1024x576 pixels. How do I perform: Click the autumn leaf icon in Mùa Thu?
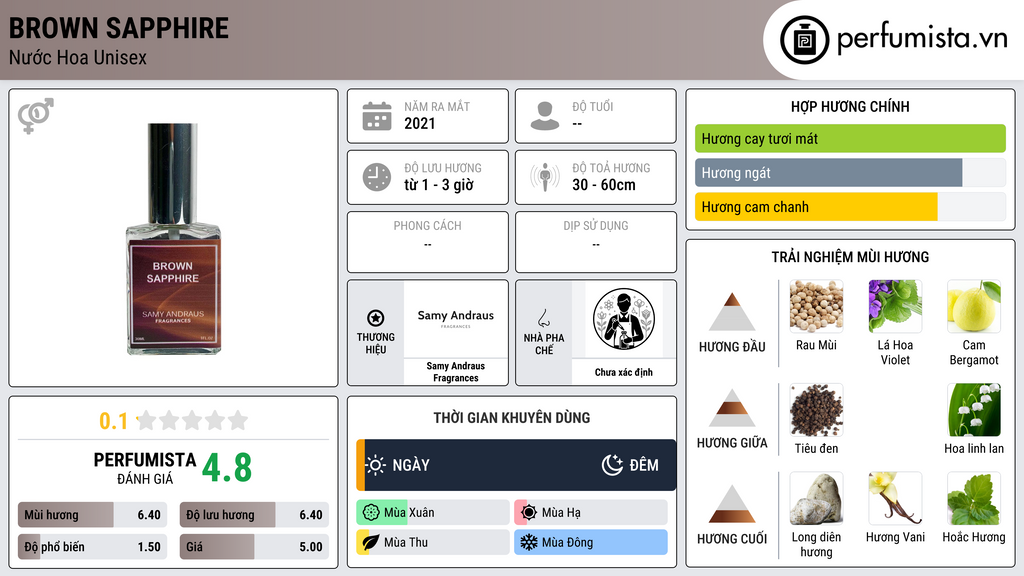click(x=371, y=542)
